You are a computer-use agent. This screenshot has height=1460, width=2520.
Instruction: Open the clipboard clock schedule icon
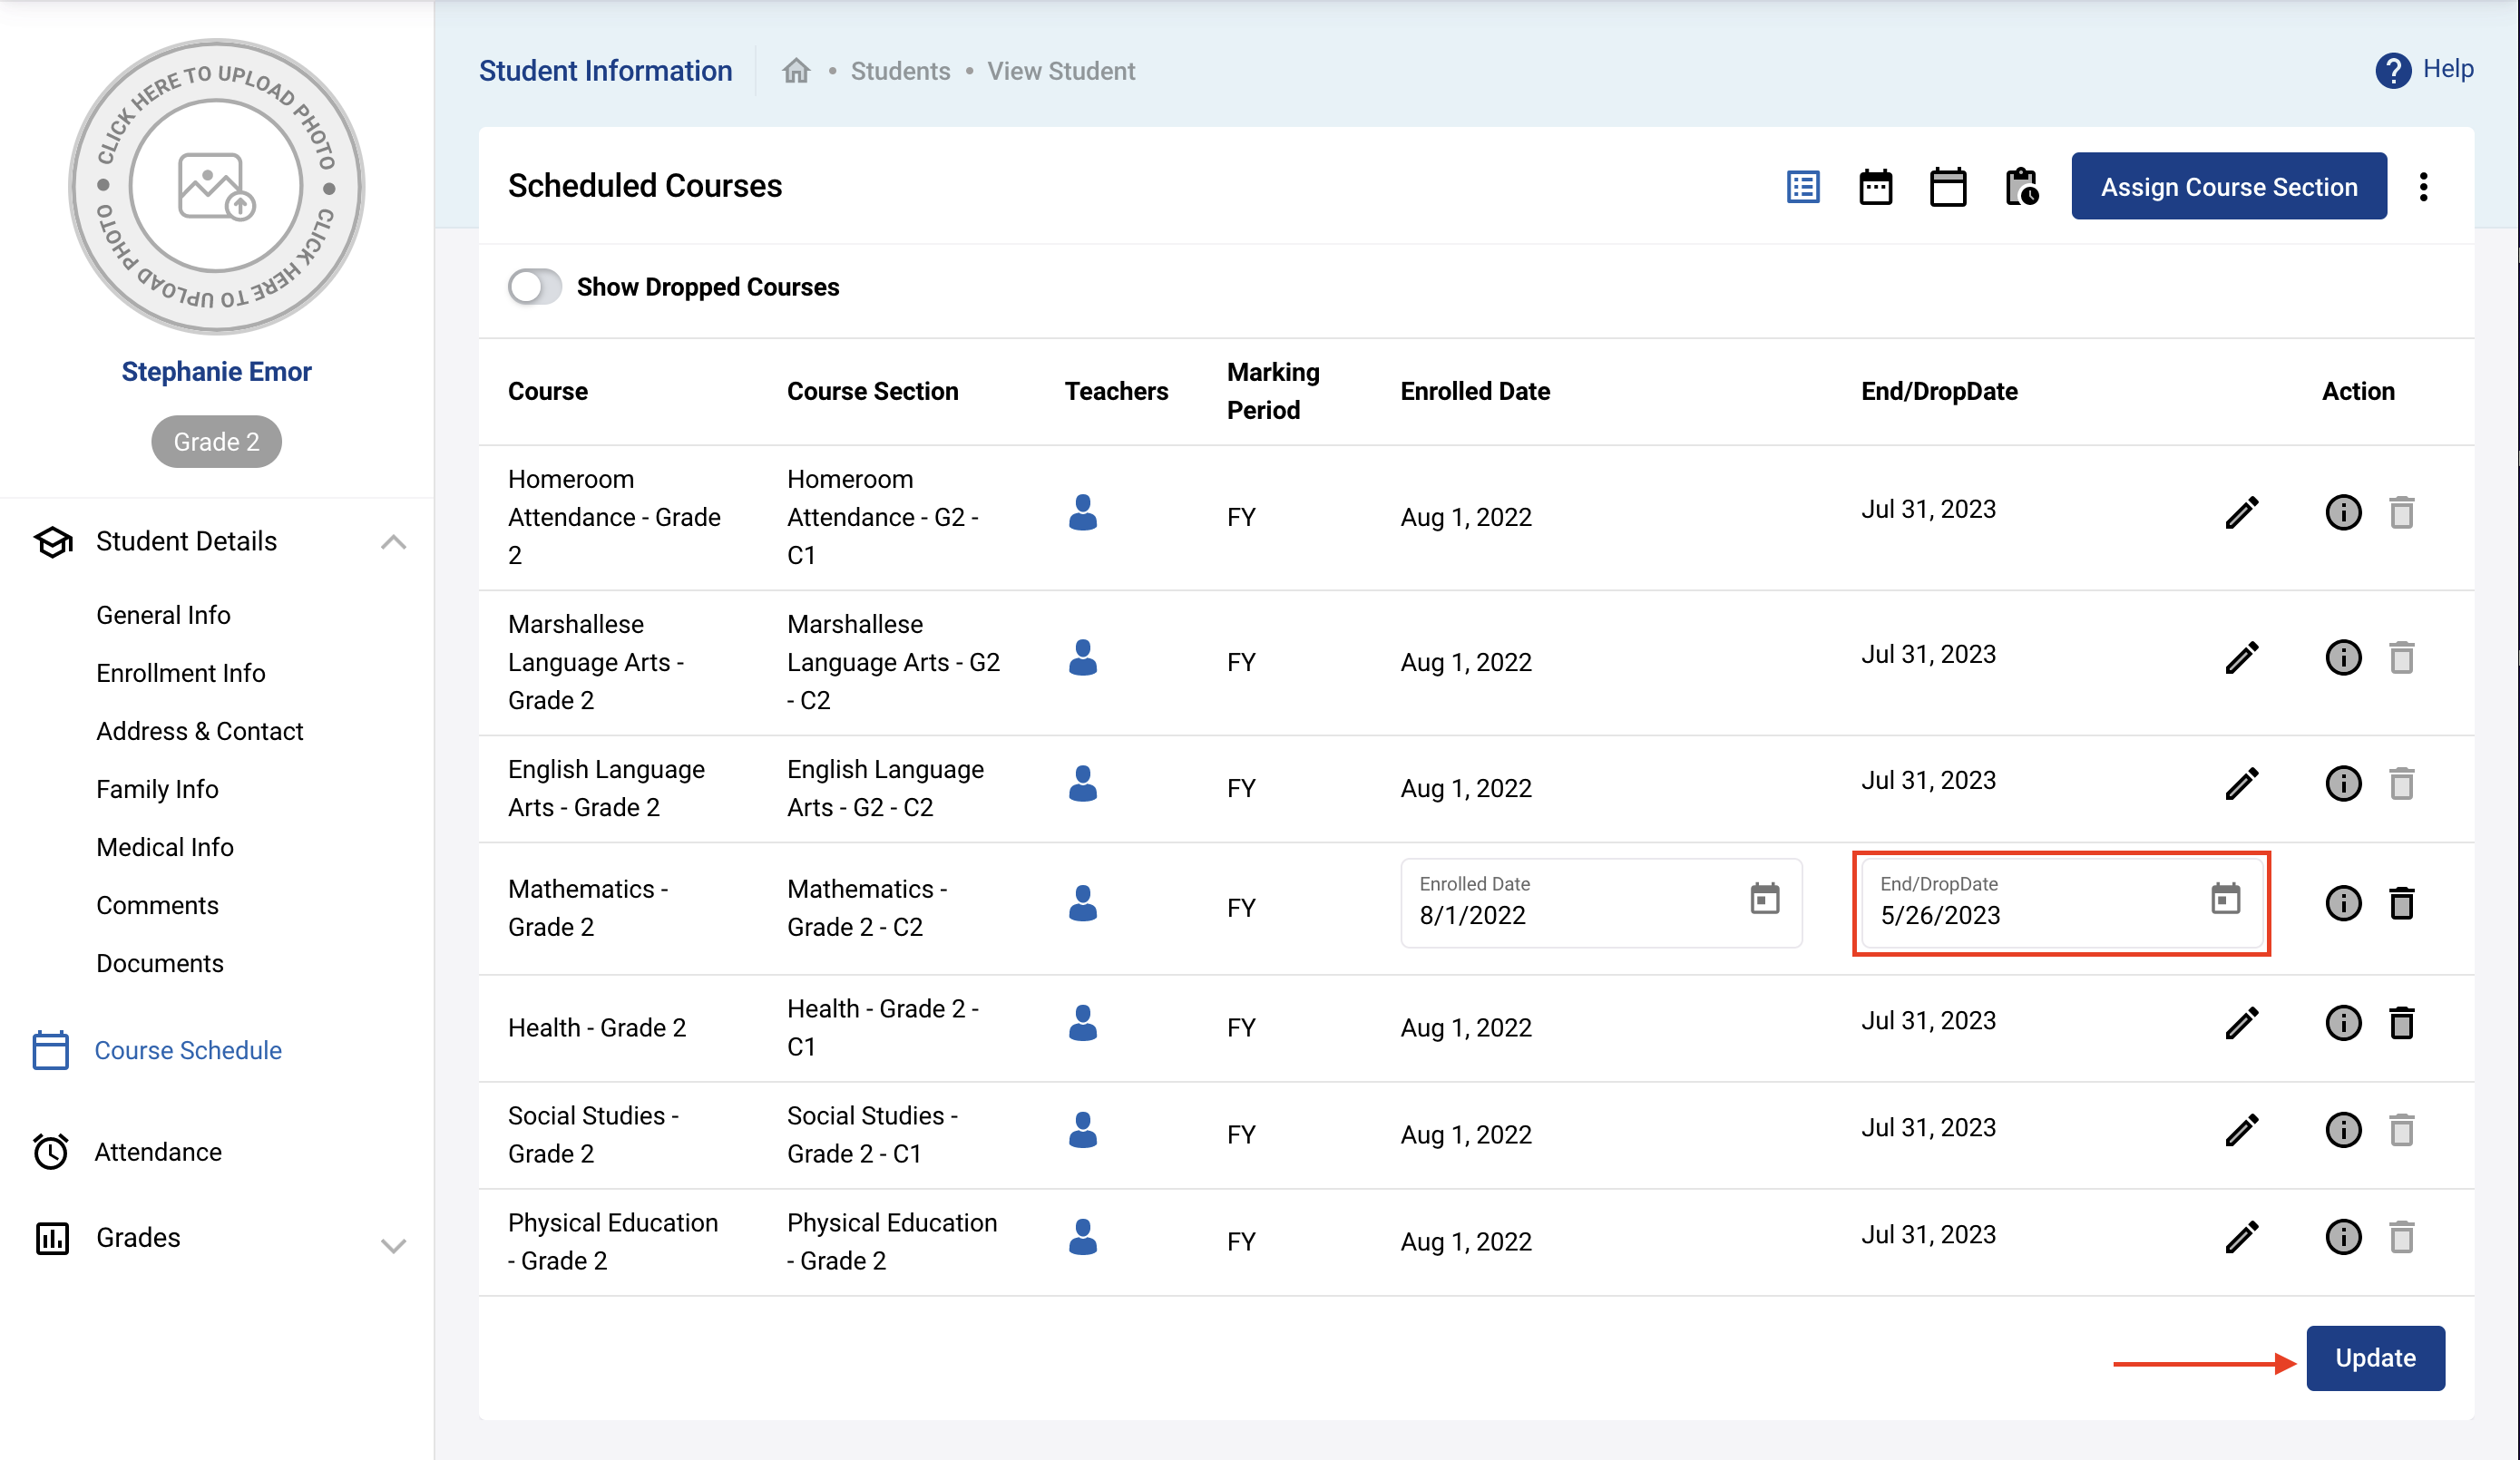point(2021,187)
